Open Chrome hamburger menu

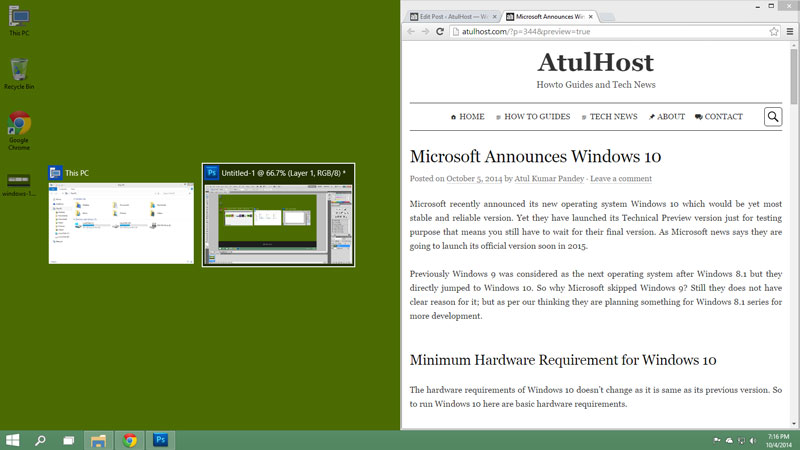[790, 32]
